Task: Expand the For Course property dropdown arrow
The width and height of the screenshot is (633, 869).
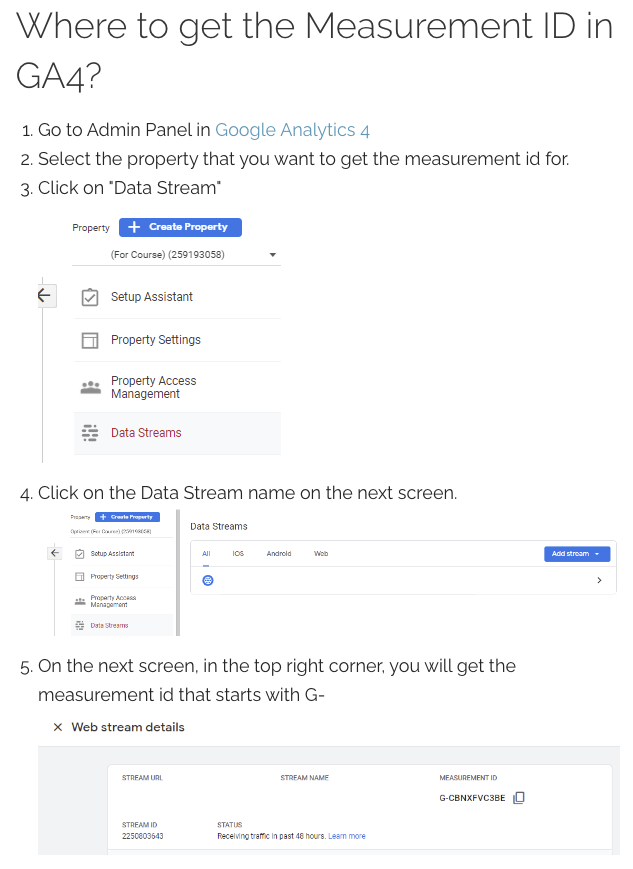Action: [272, 255]
